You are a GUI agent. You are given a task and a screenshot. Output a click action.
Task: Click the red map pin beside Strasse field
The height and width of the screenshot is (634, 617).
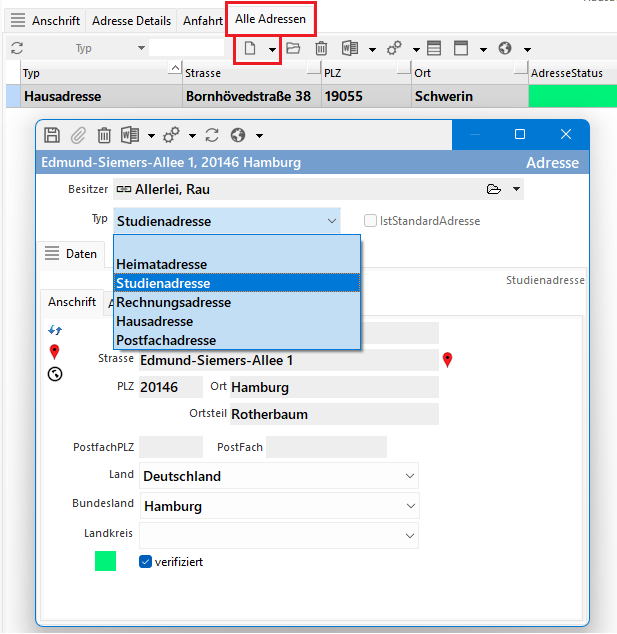[x=447, y=360]
